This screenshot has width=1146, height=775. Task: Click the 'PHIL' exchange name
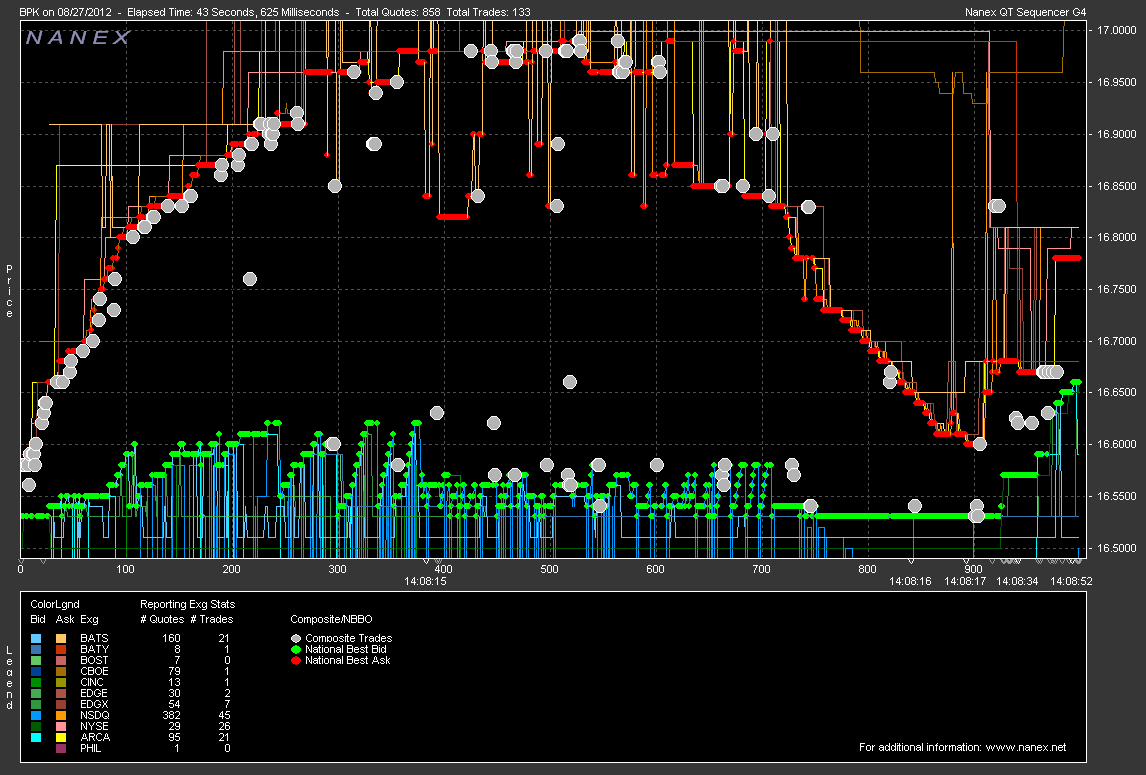[91, 748]
